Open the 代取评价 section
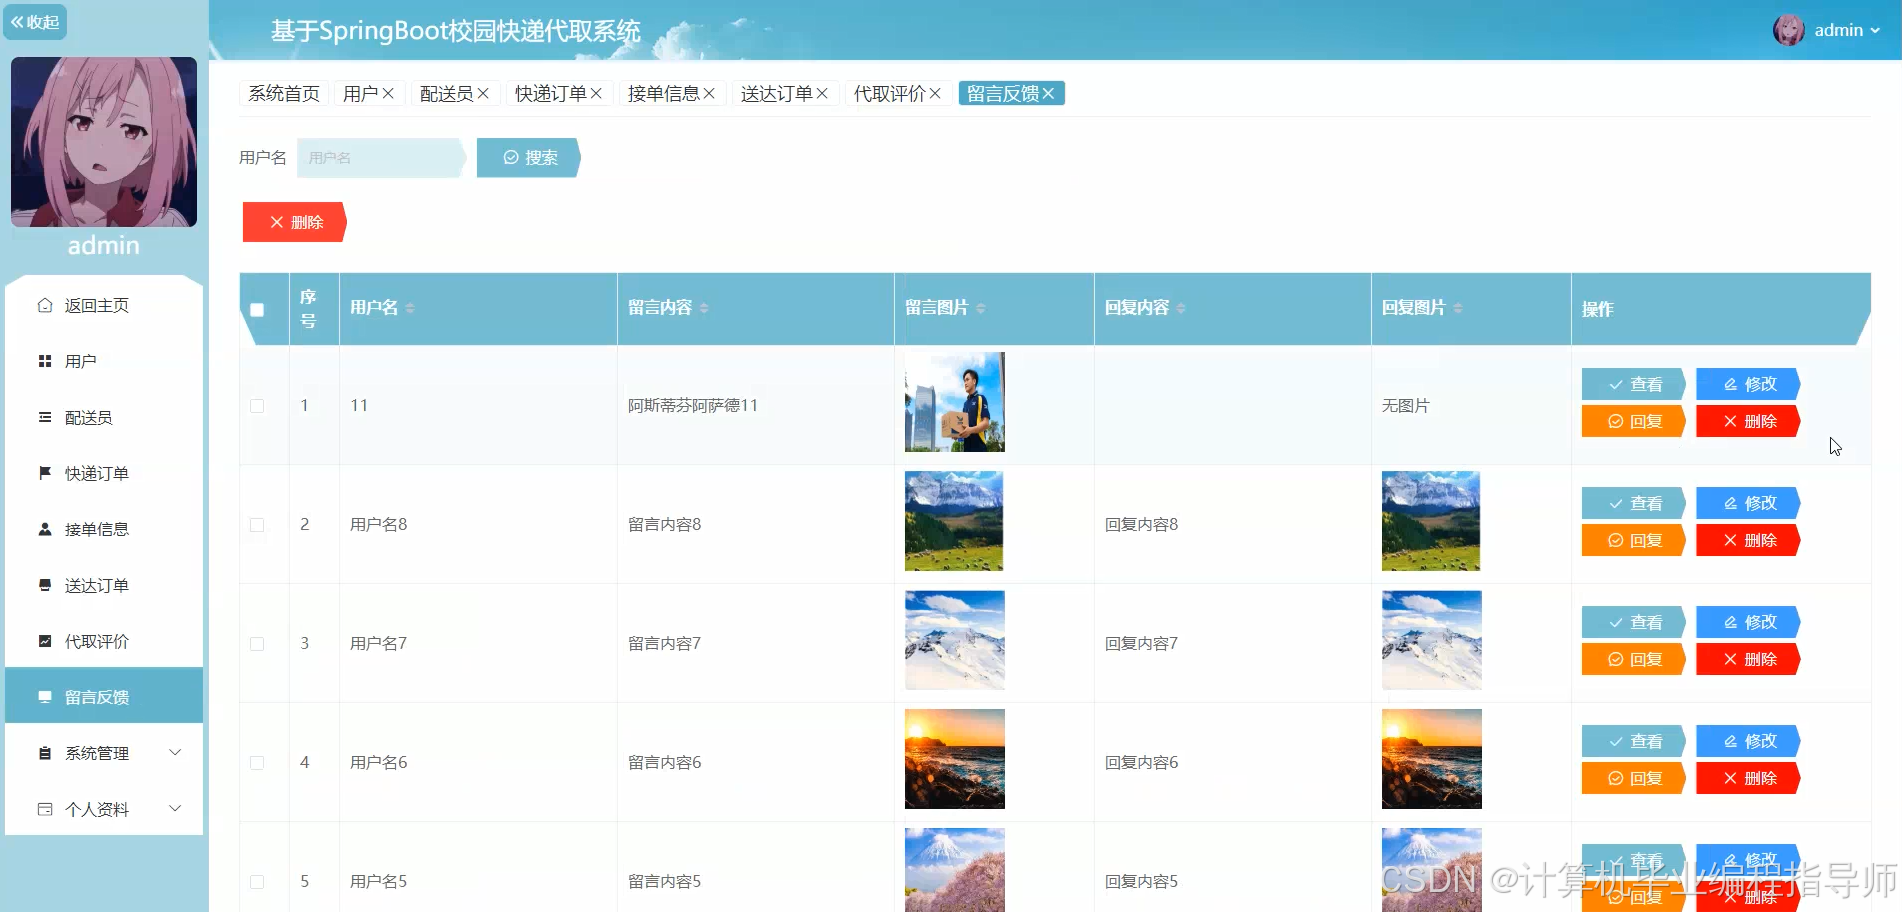The width and height of the screenshot is (1902, 912). click(x=95, y=641)
